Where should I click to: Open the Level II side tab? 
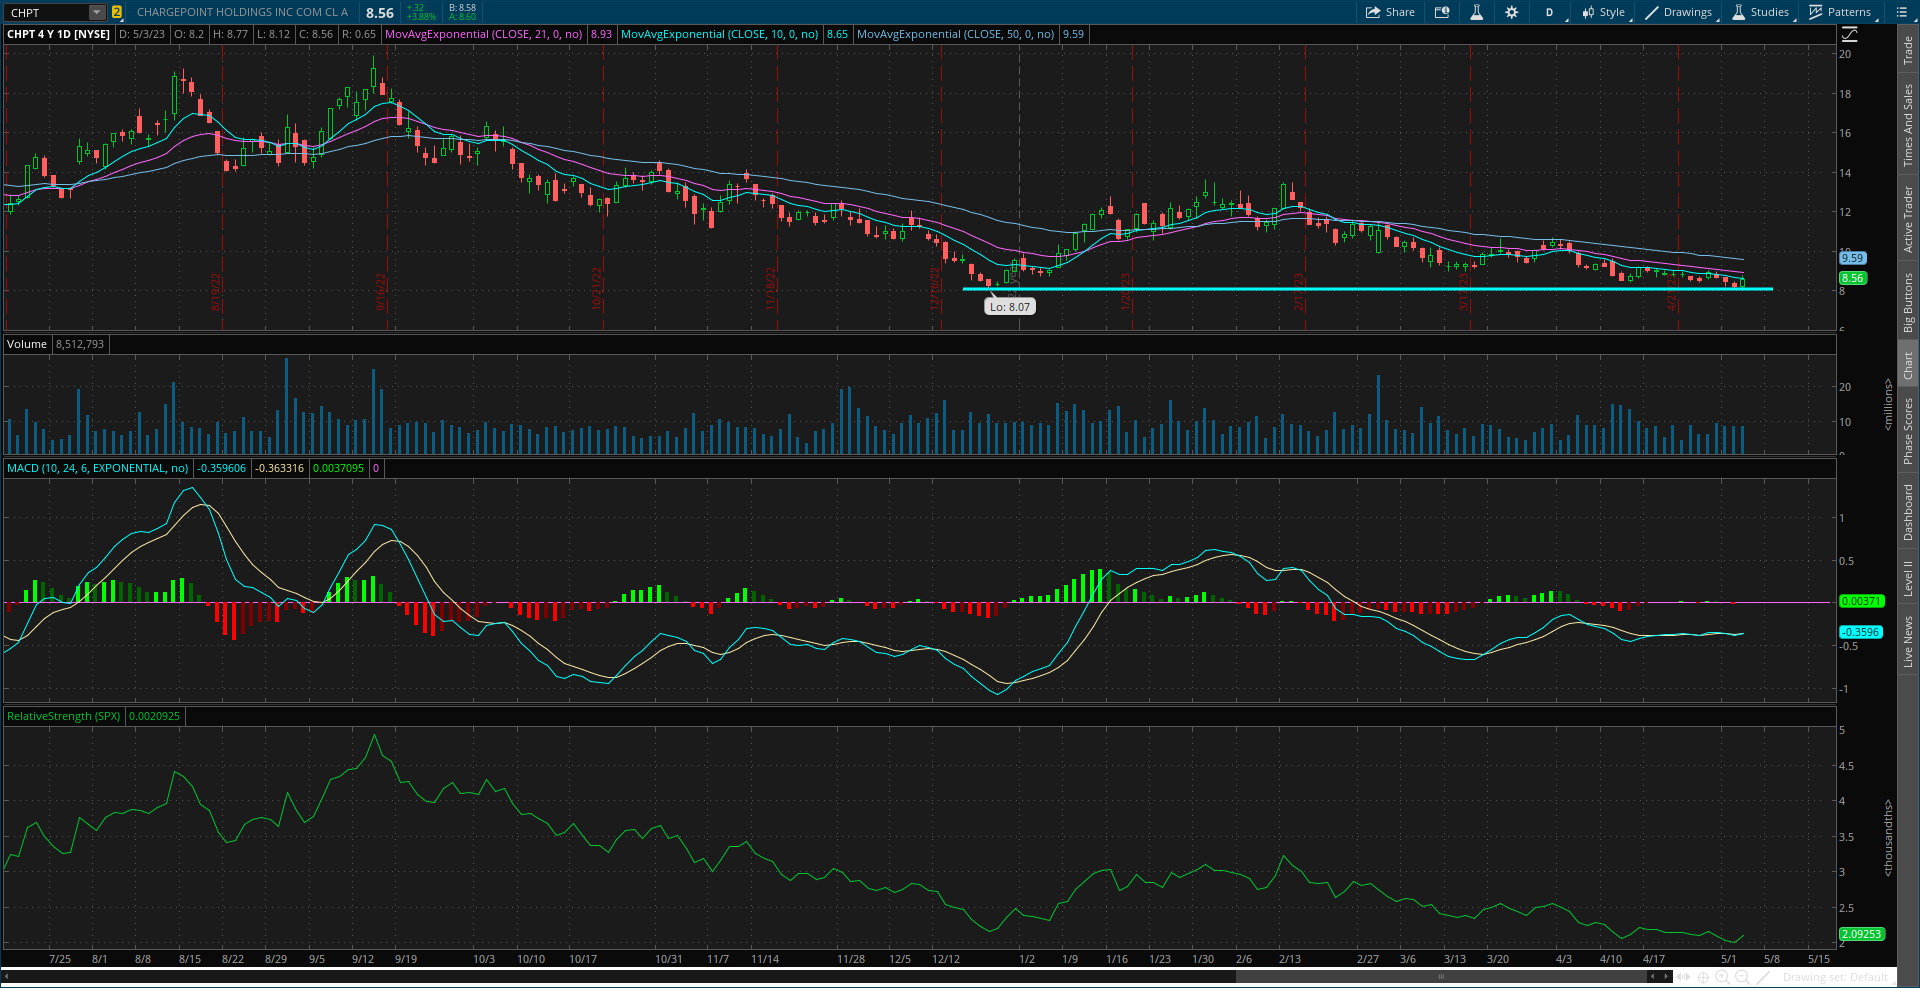1908,578
